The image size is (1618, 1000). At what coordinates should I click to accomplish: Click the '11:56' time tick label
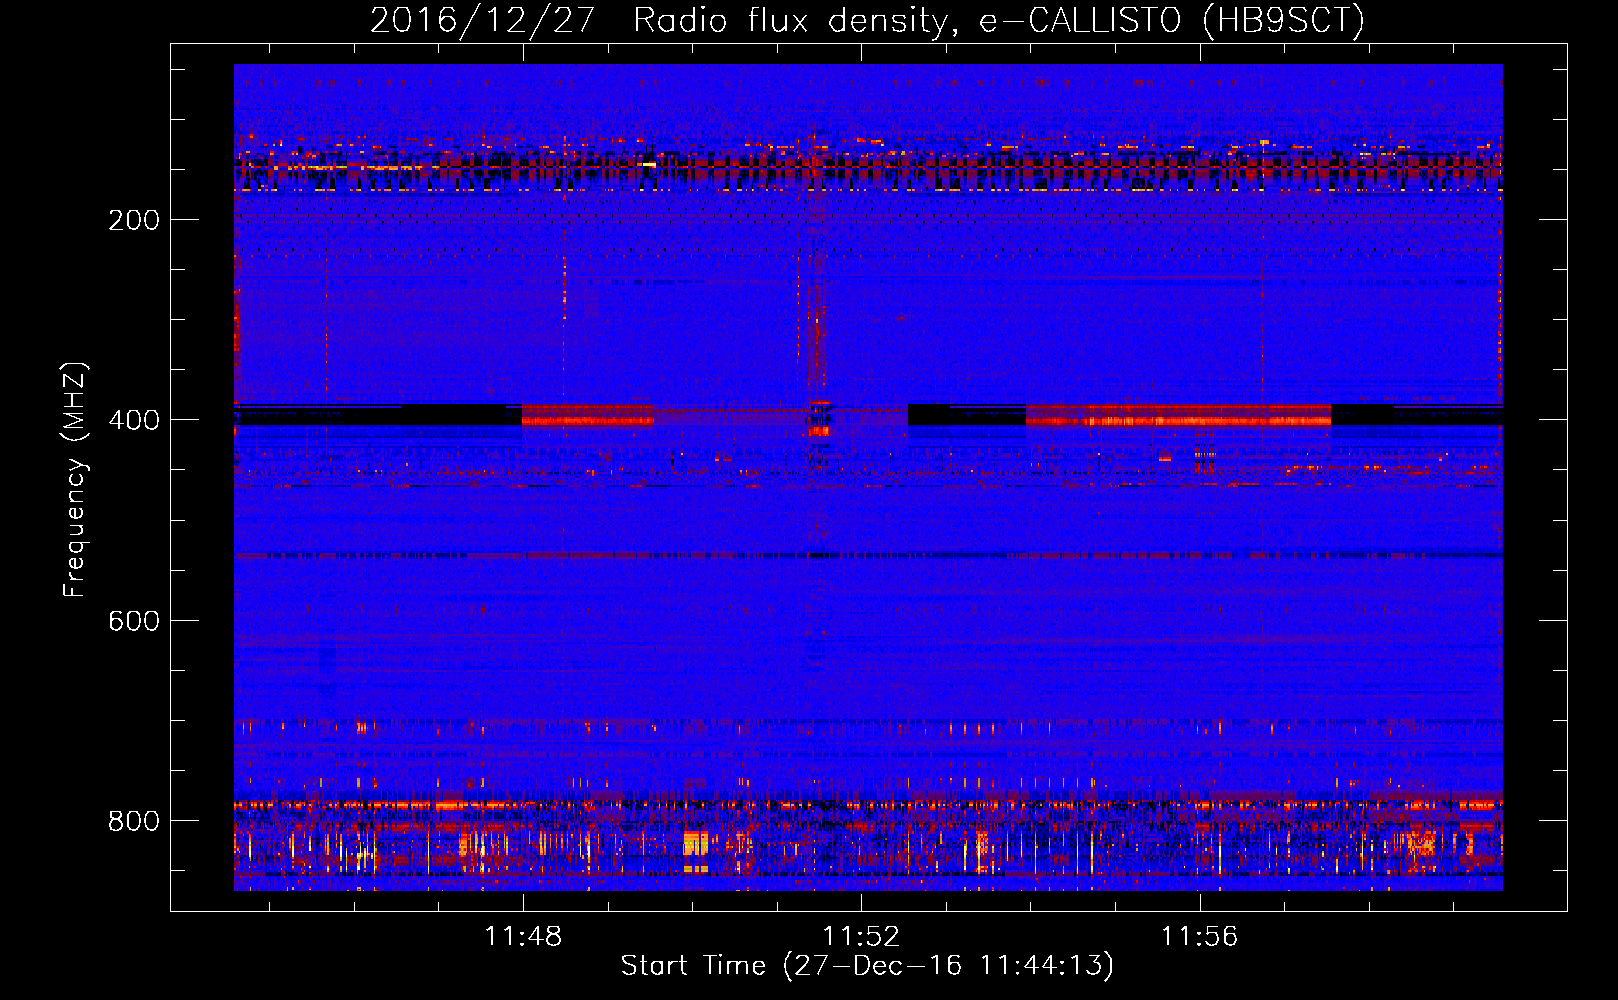(x=1199, y=937)
